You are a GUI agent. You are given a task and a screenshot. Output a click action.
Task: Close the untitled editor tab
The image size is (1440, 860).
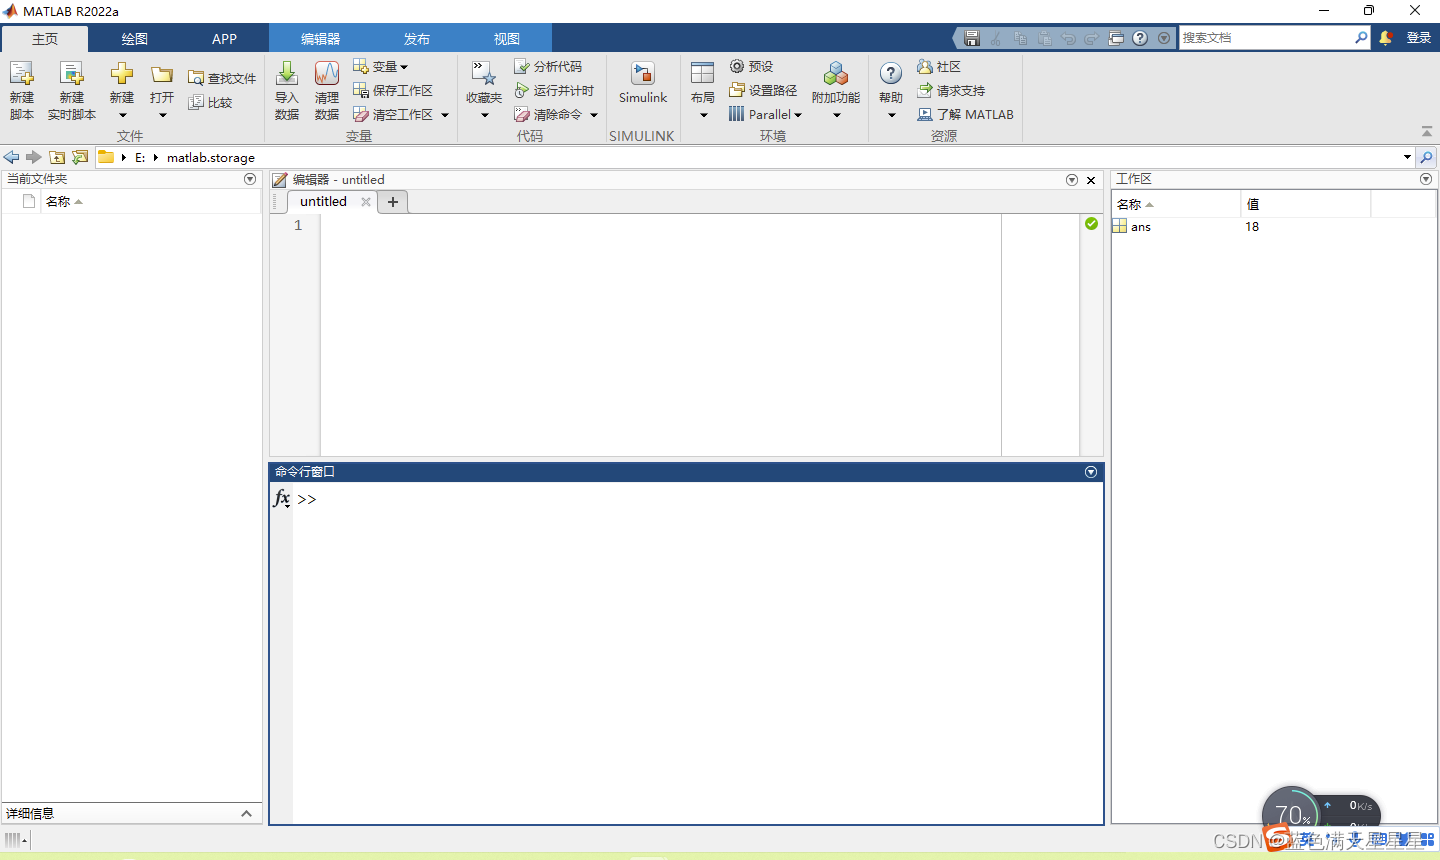pyautogui.click(x=366, y=202)
